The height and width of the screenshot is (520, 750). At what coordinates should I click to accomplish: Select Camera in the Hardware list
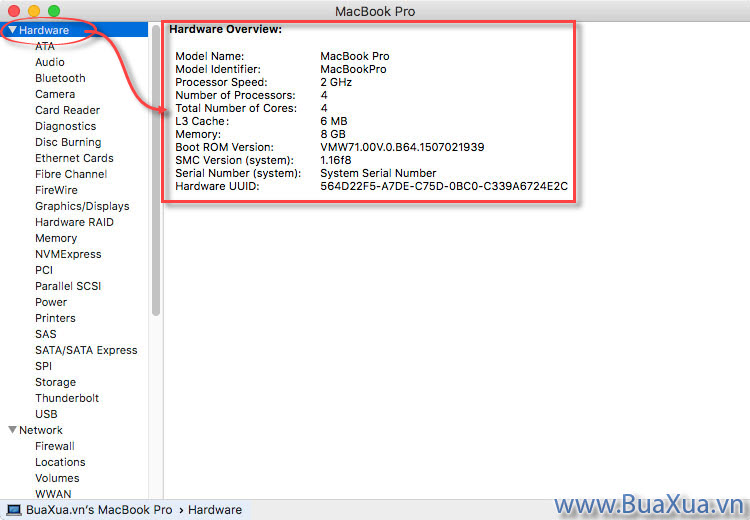pos(55,94)
